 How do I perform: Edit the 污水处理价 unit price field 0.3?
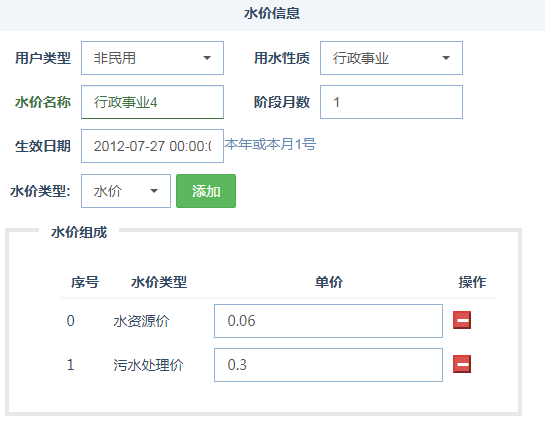tap(328, 365)
